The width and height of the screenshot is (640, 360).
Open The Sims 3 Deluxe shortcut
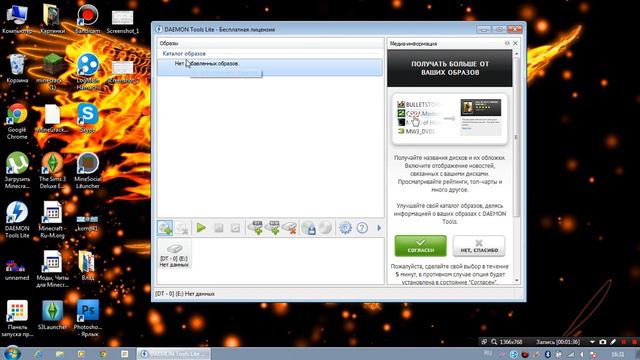pos(52,171)
